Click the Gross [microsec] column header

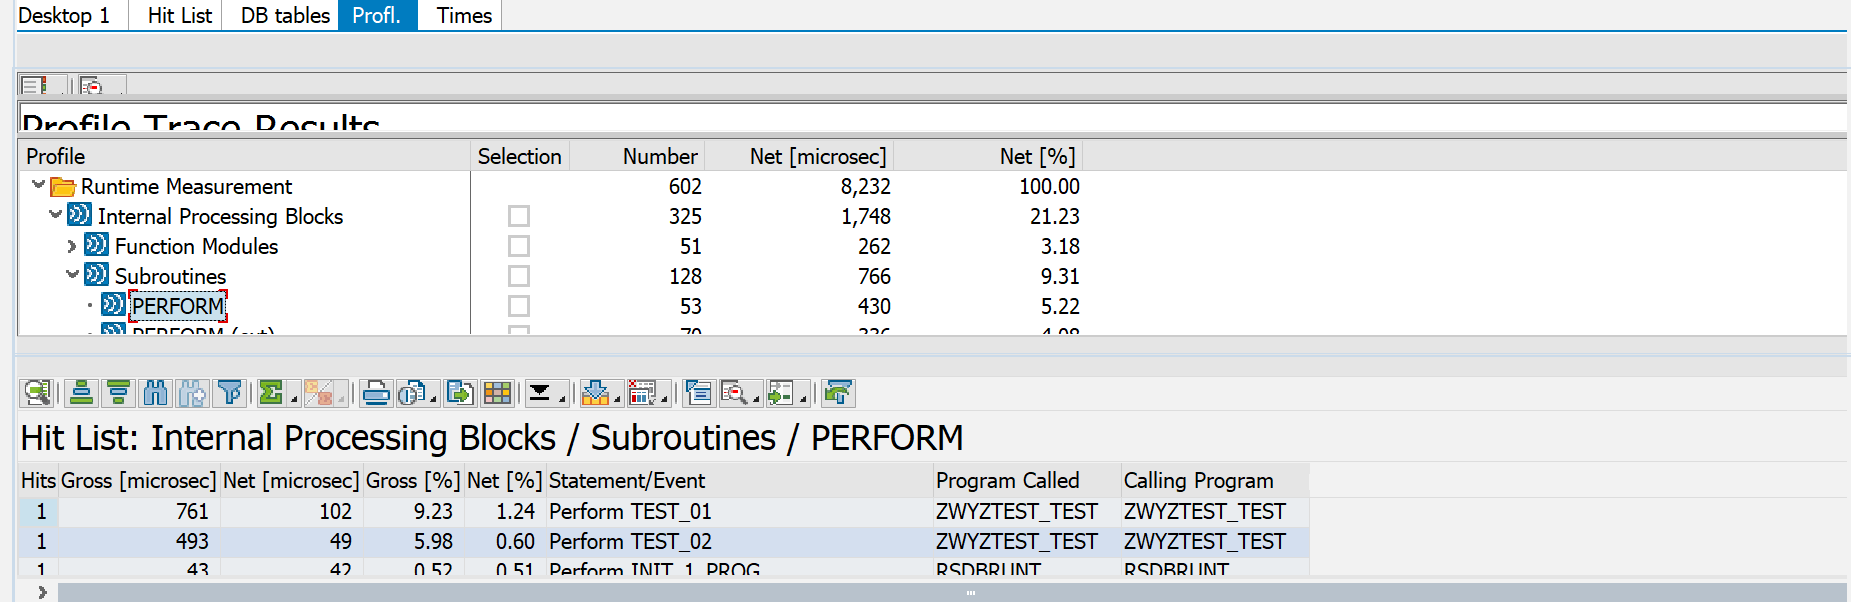coord(138,481)
